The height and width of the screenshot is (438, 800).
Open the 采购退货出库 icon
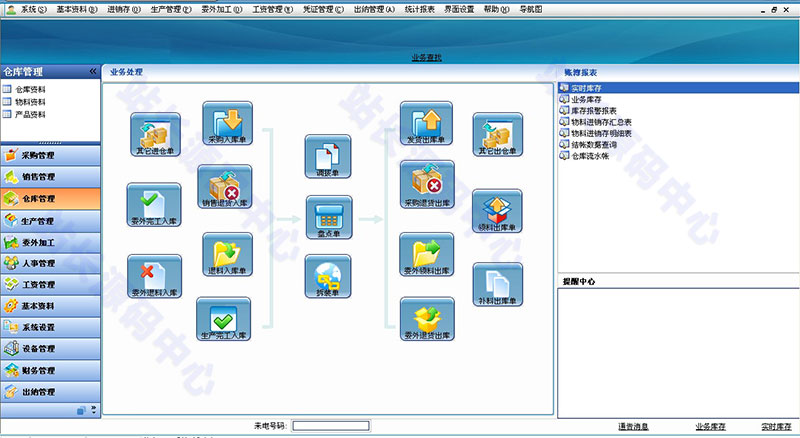(427, 184)
